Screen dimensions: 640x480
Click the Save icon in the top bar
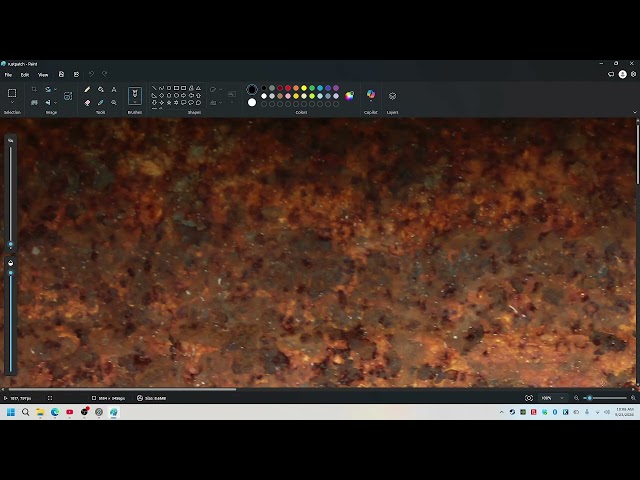pyautogui.click(x=61, y=74)
